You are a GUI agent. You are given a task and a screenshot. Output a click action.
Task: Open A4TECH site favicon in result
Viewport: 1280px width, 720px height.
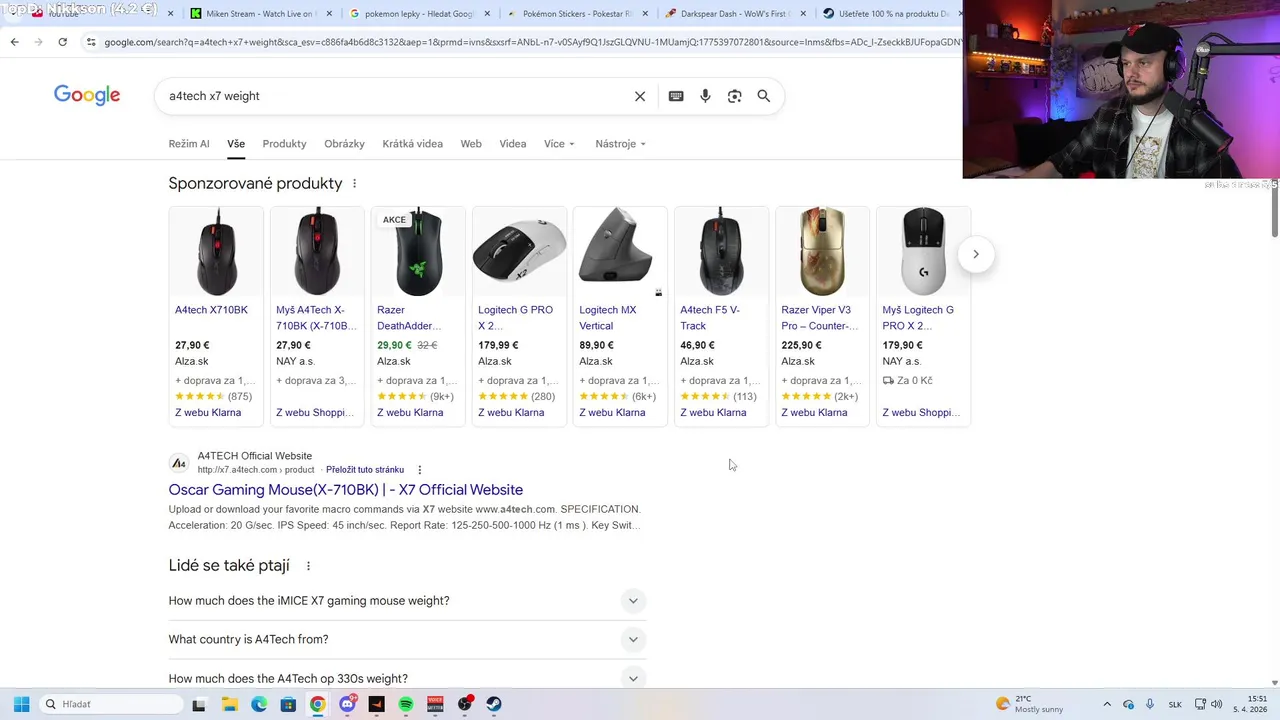pos(179,463)
